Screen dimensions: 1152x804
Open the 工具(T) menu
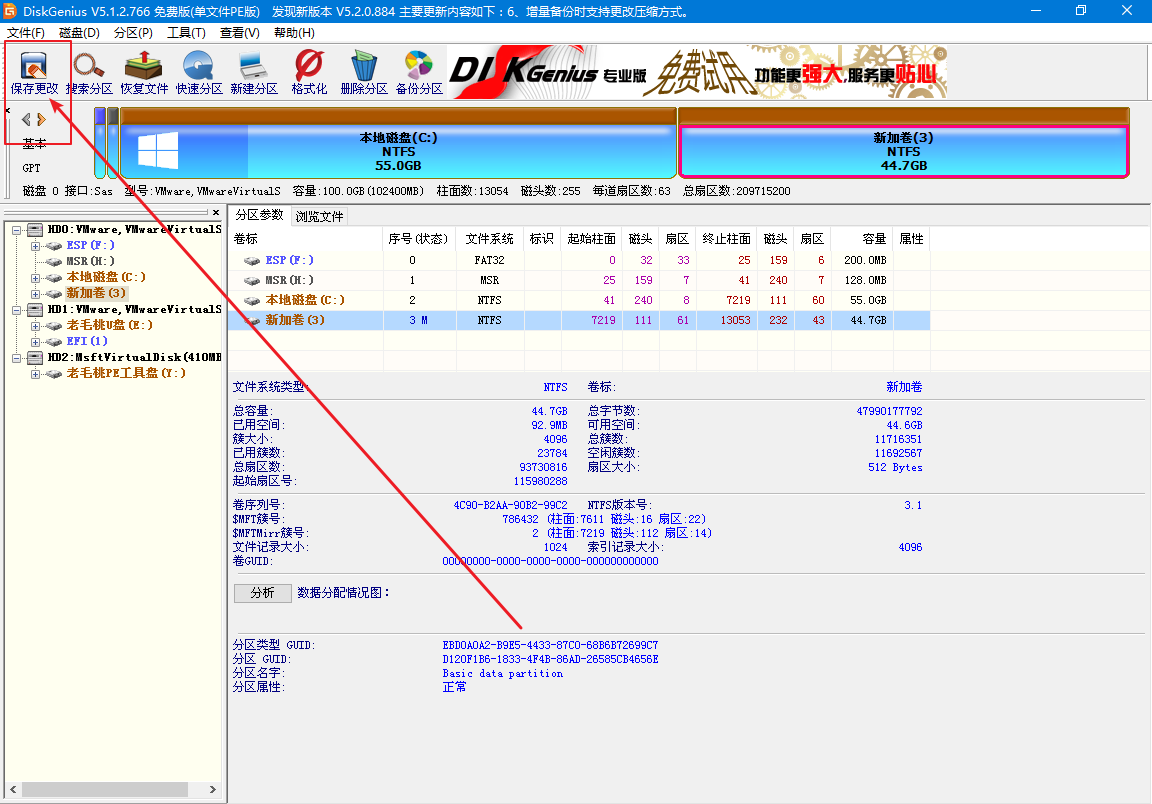click(x=186, y=32)
